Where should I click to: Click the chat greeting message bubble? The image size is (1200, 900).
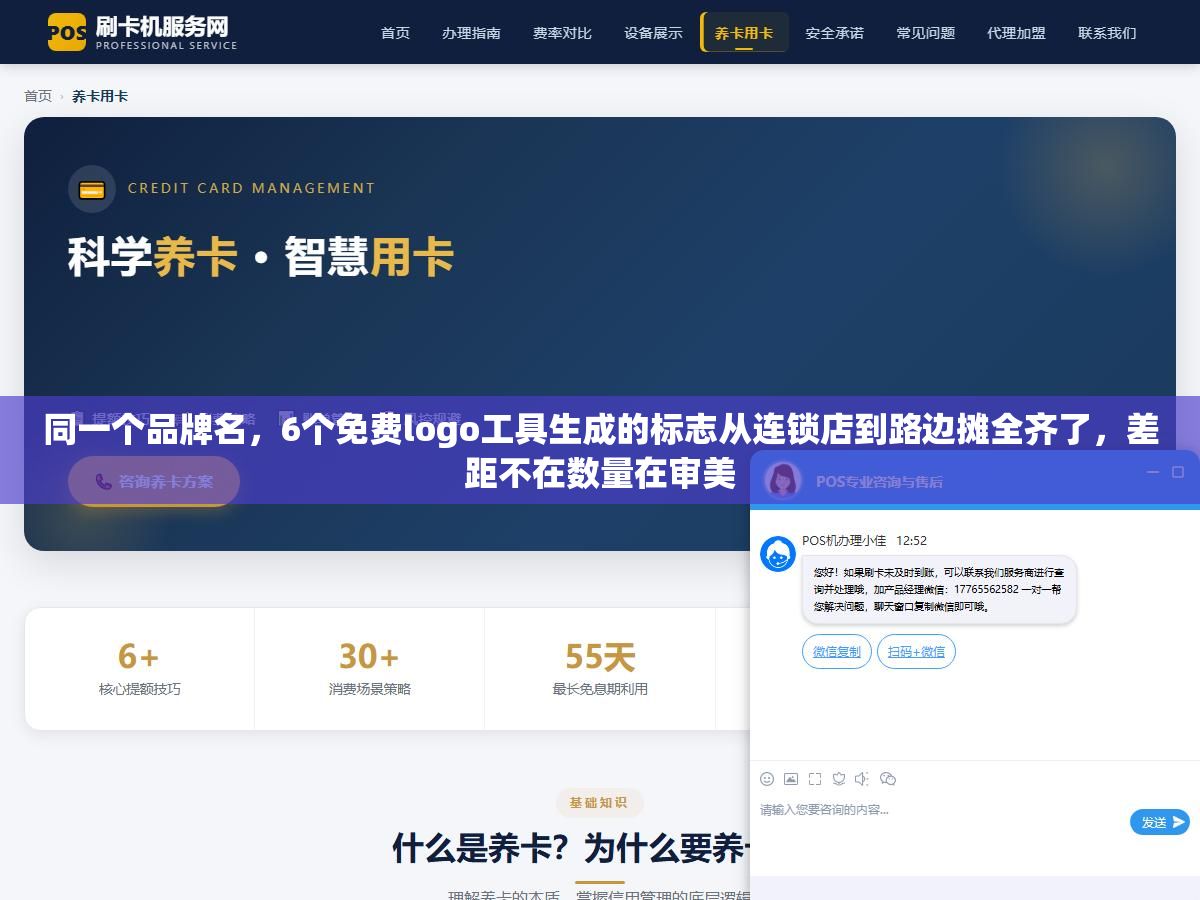point(939,590)
